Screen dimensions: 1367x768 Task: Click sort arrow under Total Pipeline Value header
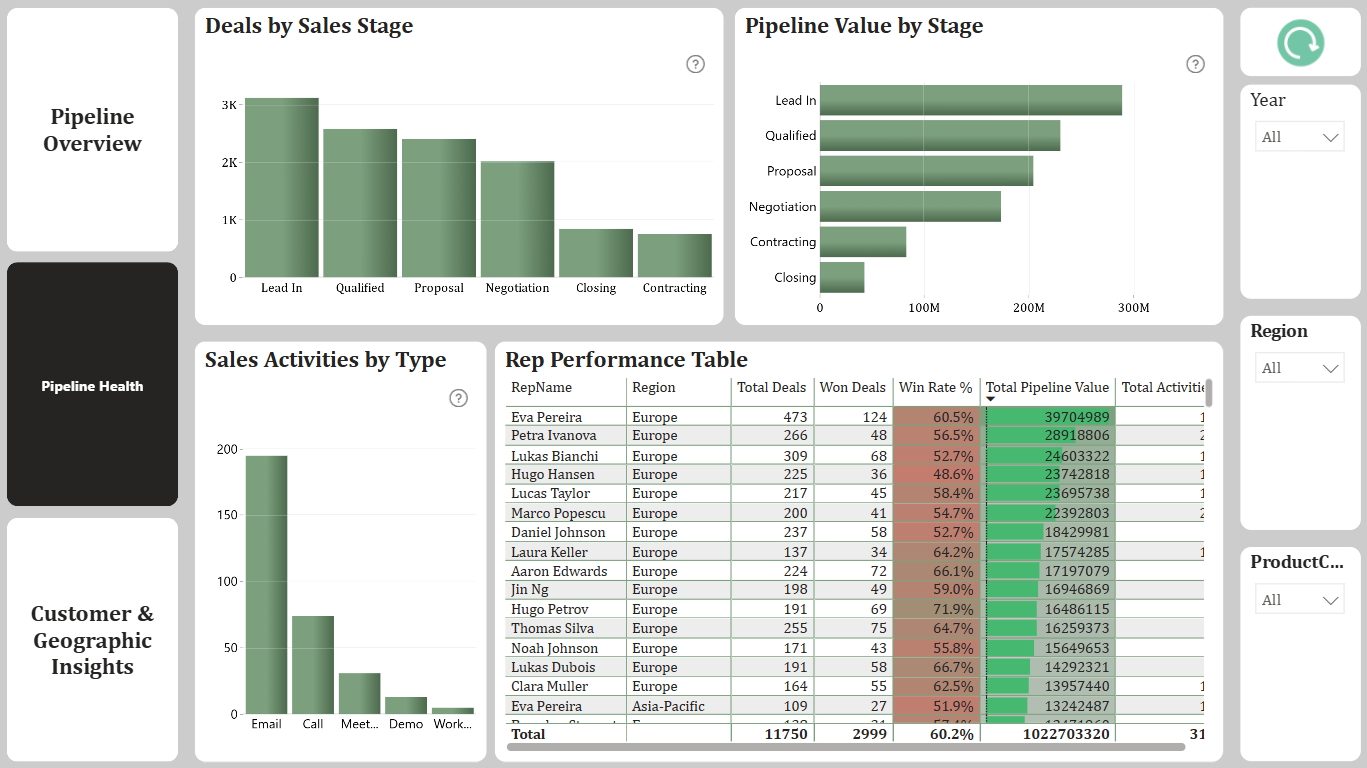pyautogui.click(x=991, y=400)
